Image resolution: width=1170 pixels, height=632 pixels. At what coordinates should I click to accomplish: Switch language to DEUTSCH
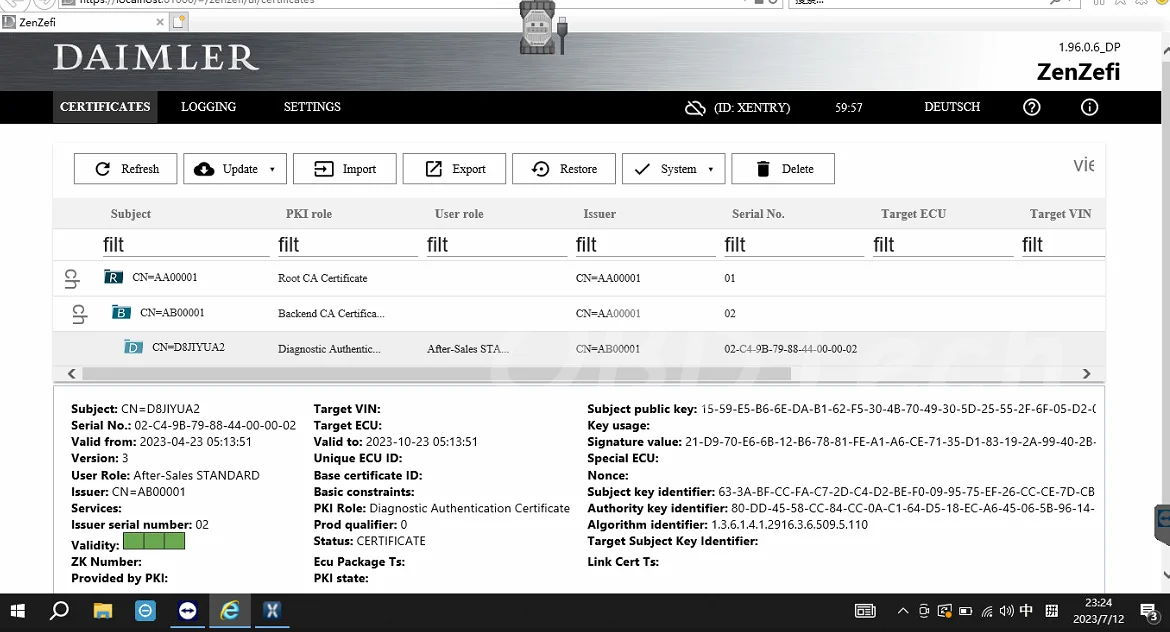(x=952, y=107)
